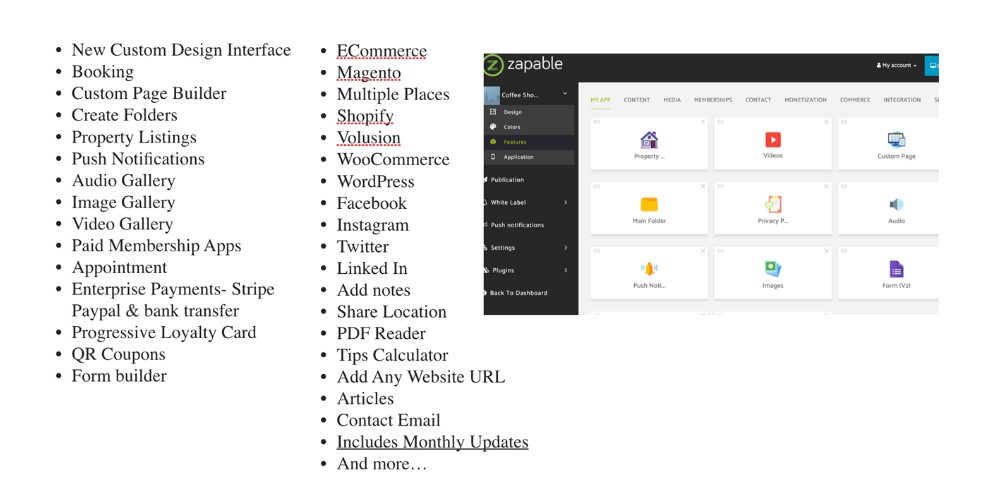Click the ECommerce bullet text

coord(382,51)
